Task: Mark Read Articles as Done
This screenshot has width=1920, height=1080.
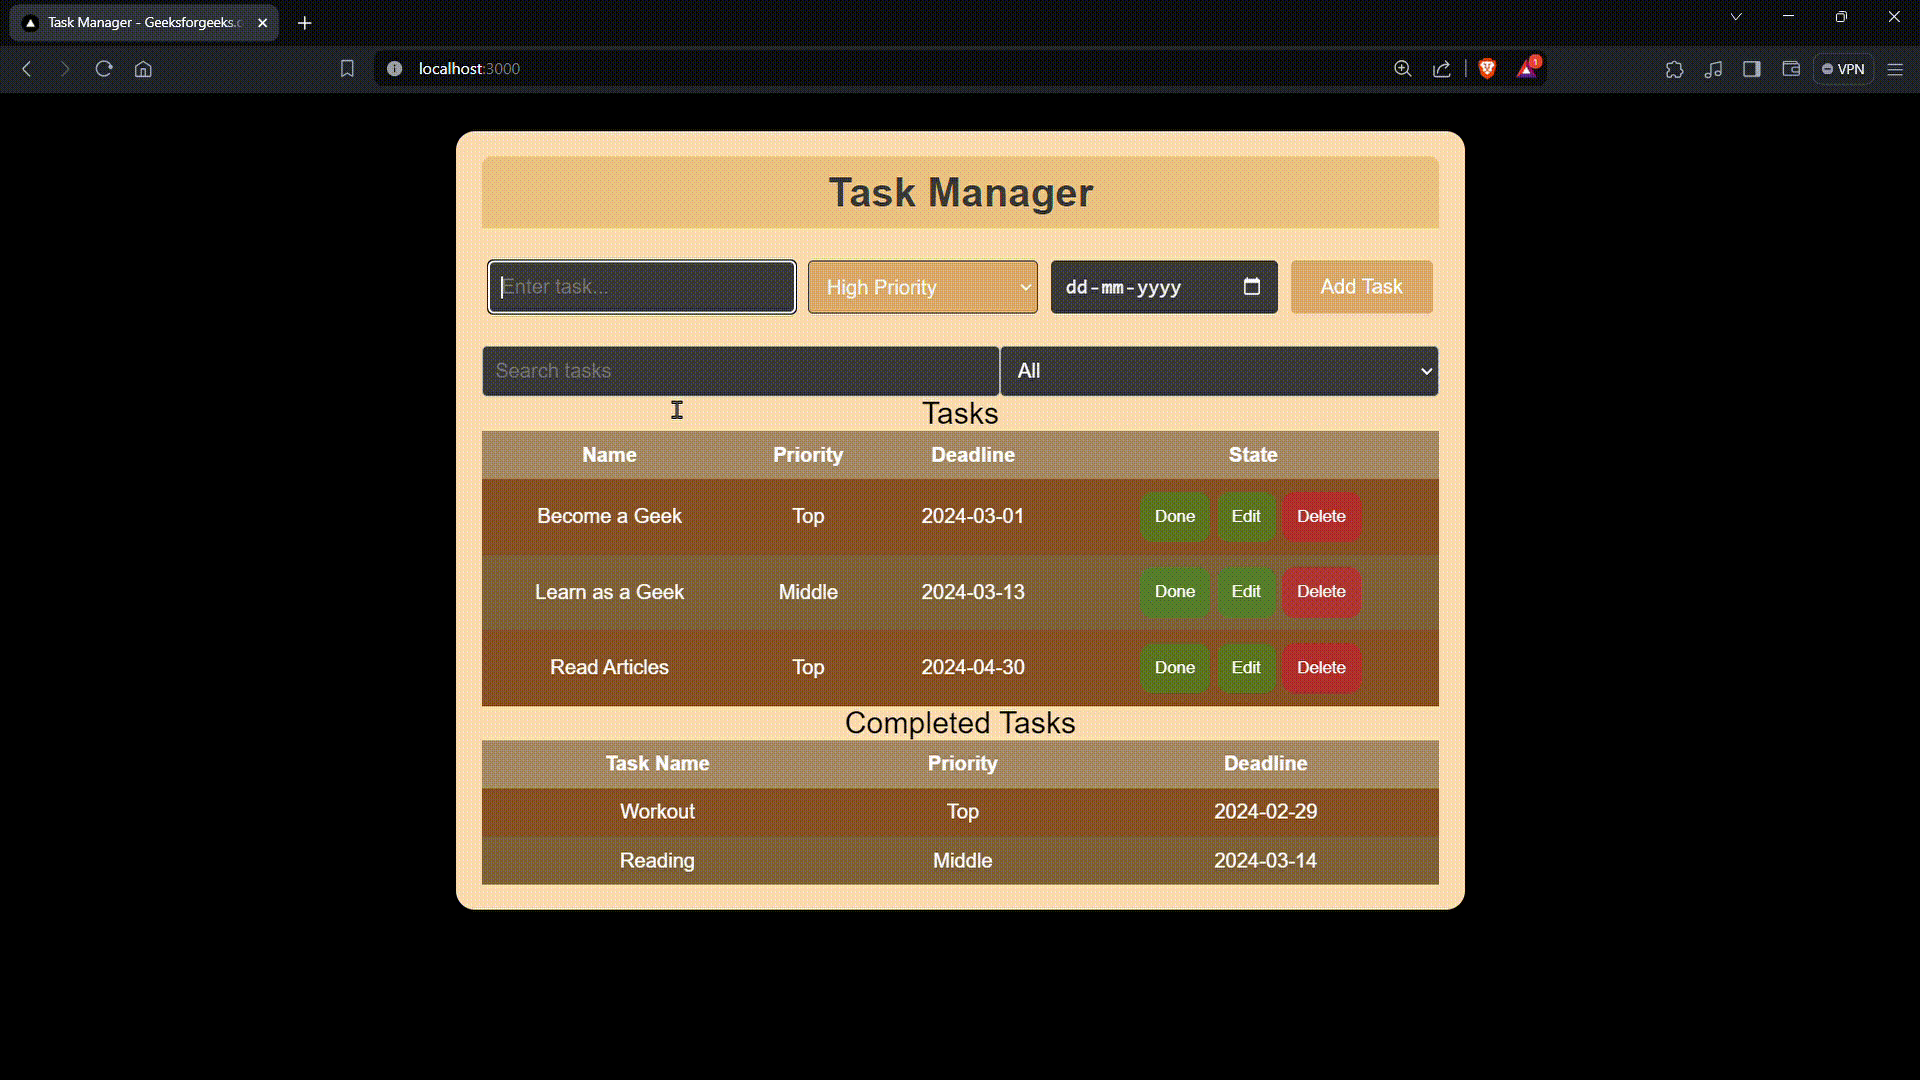Action: pos(1175,668)
